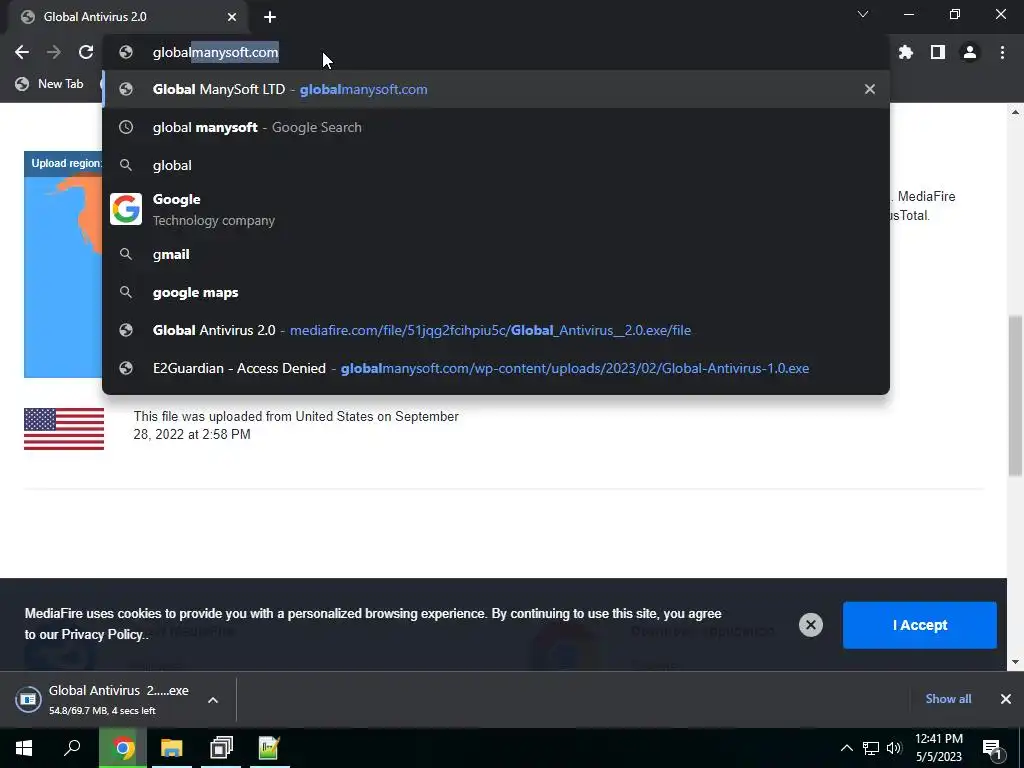Click the scrollbar up arrow
The height and width of the screenshot is (768, 1024).
(1015, 112)
